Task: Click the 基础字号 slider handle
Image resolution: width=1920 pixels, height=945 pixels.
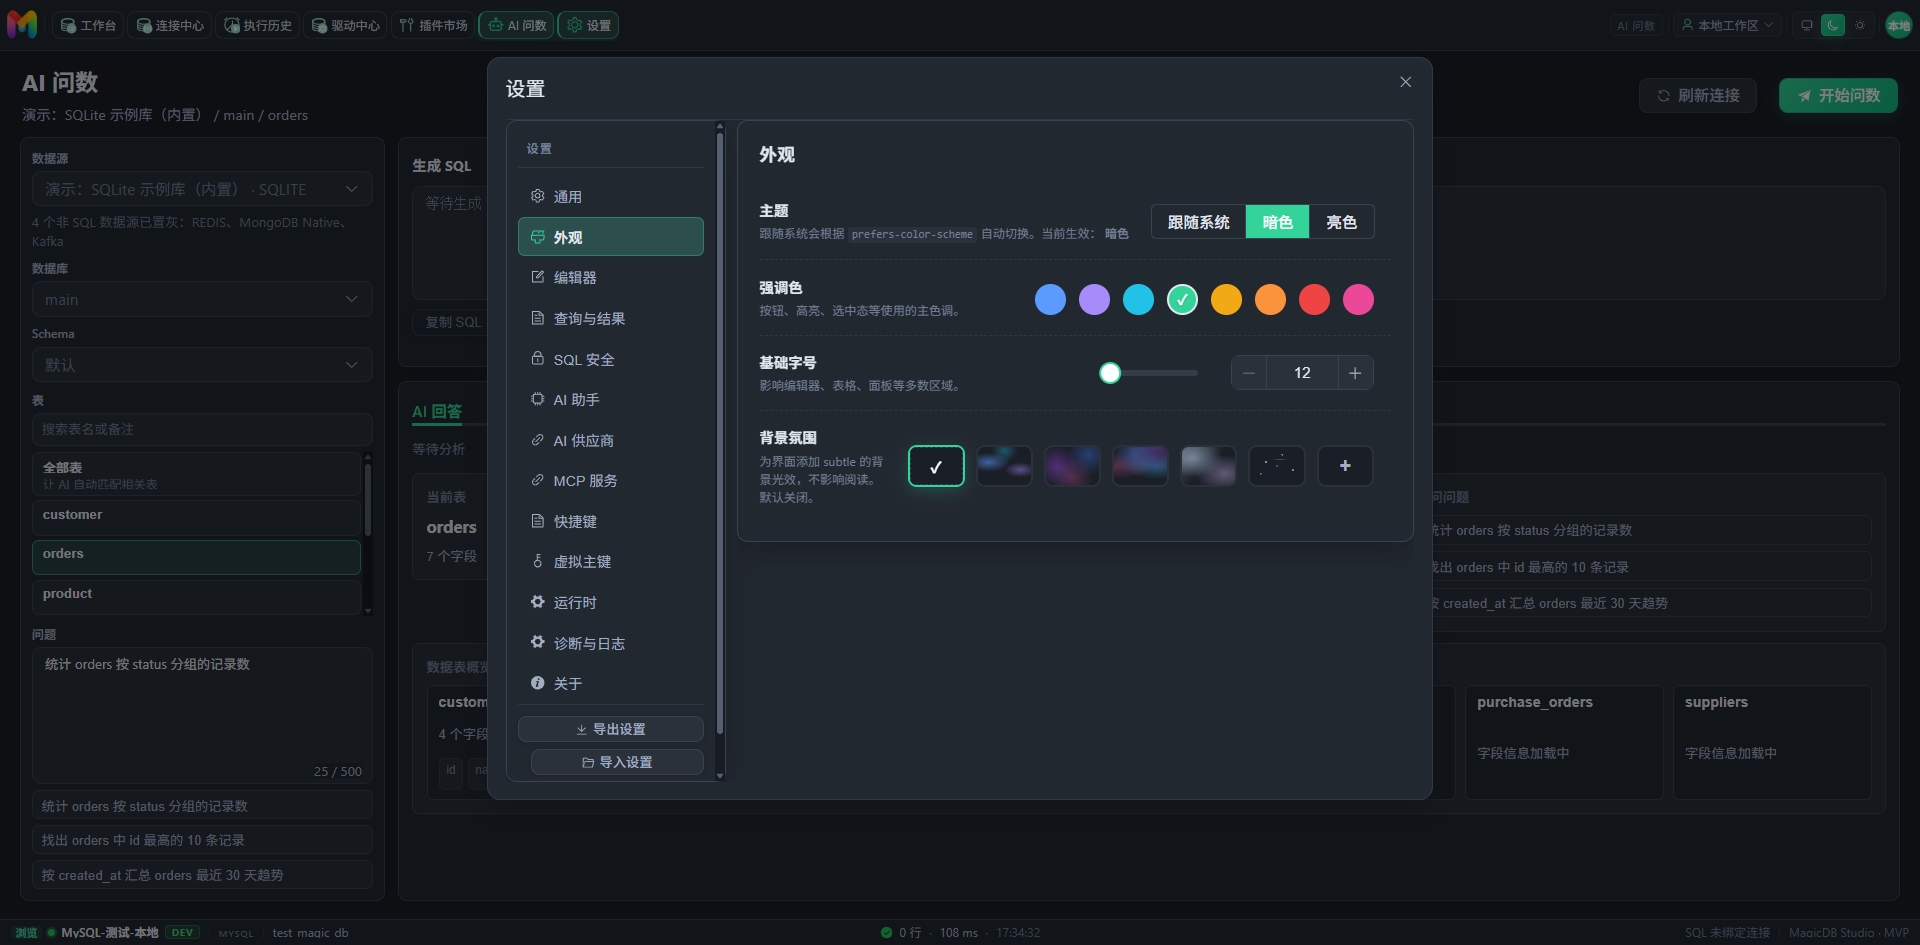Action: [x=1110, y=373]
